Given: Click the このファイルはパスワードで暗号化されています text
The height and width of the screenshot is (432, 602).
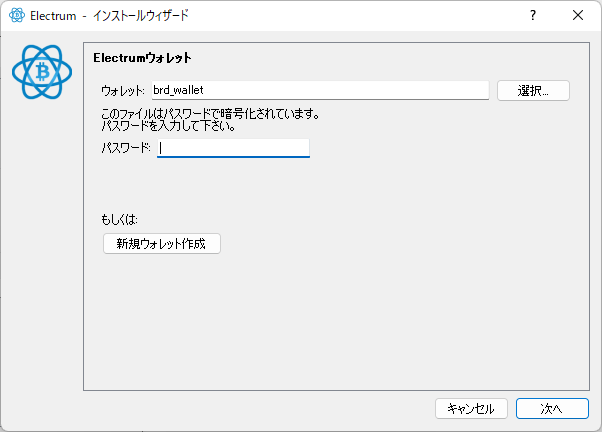Looking at the screenshot, I should pyautogui.click(x=211, y=114).
